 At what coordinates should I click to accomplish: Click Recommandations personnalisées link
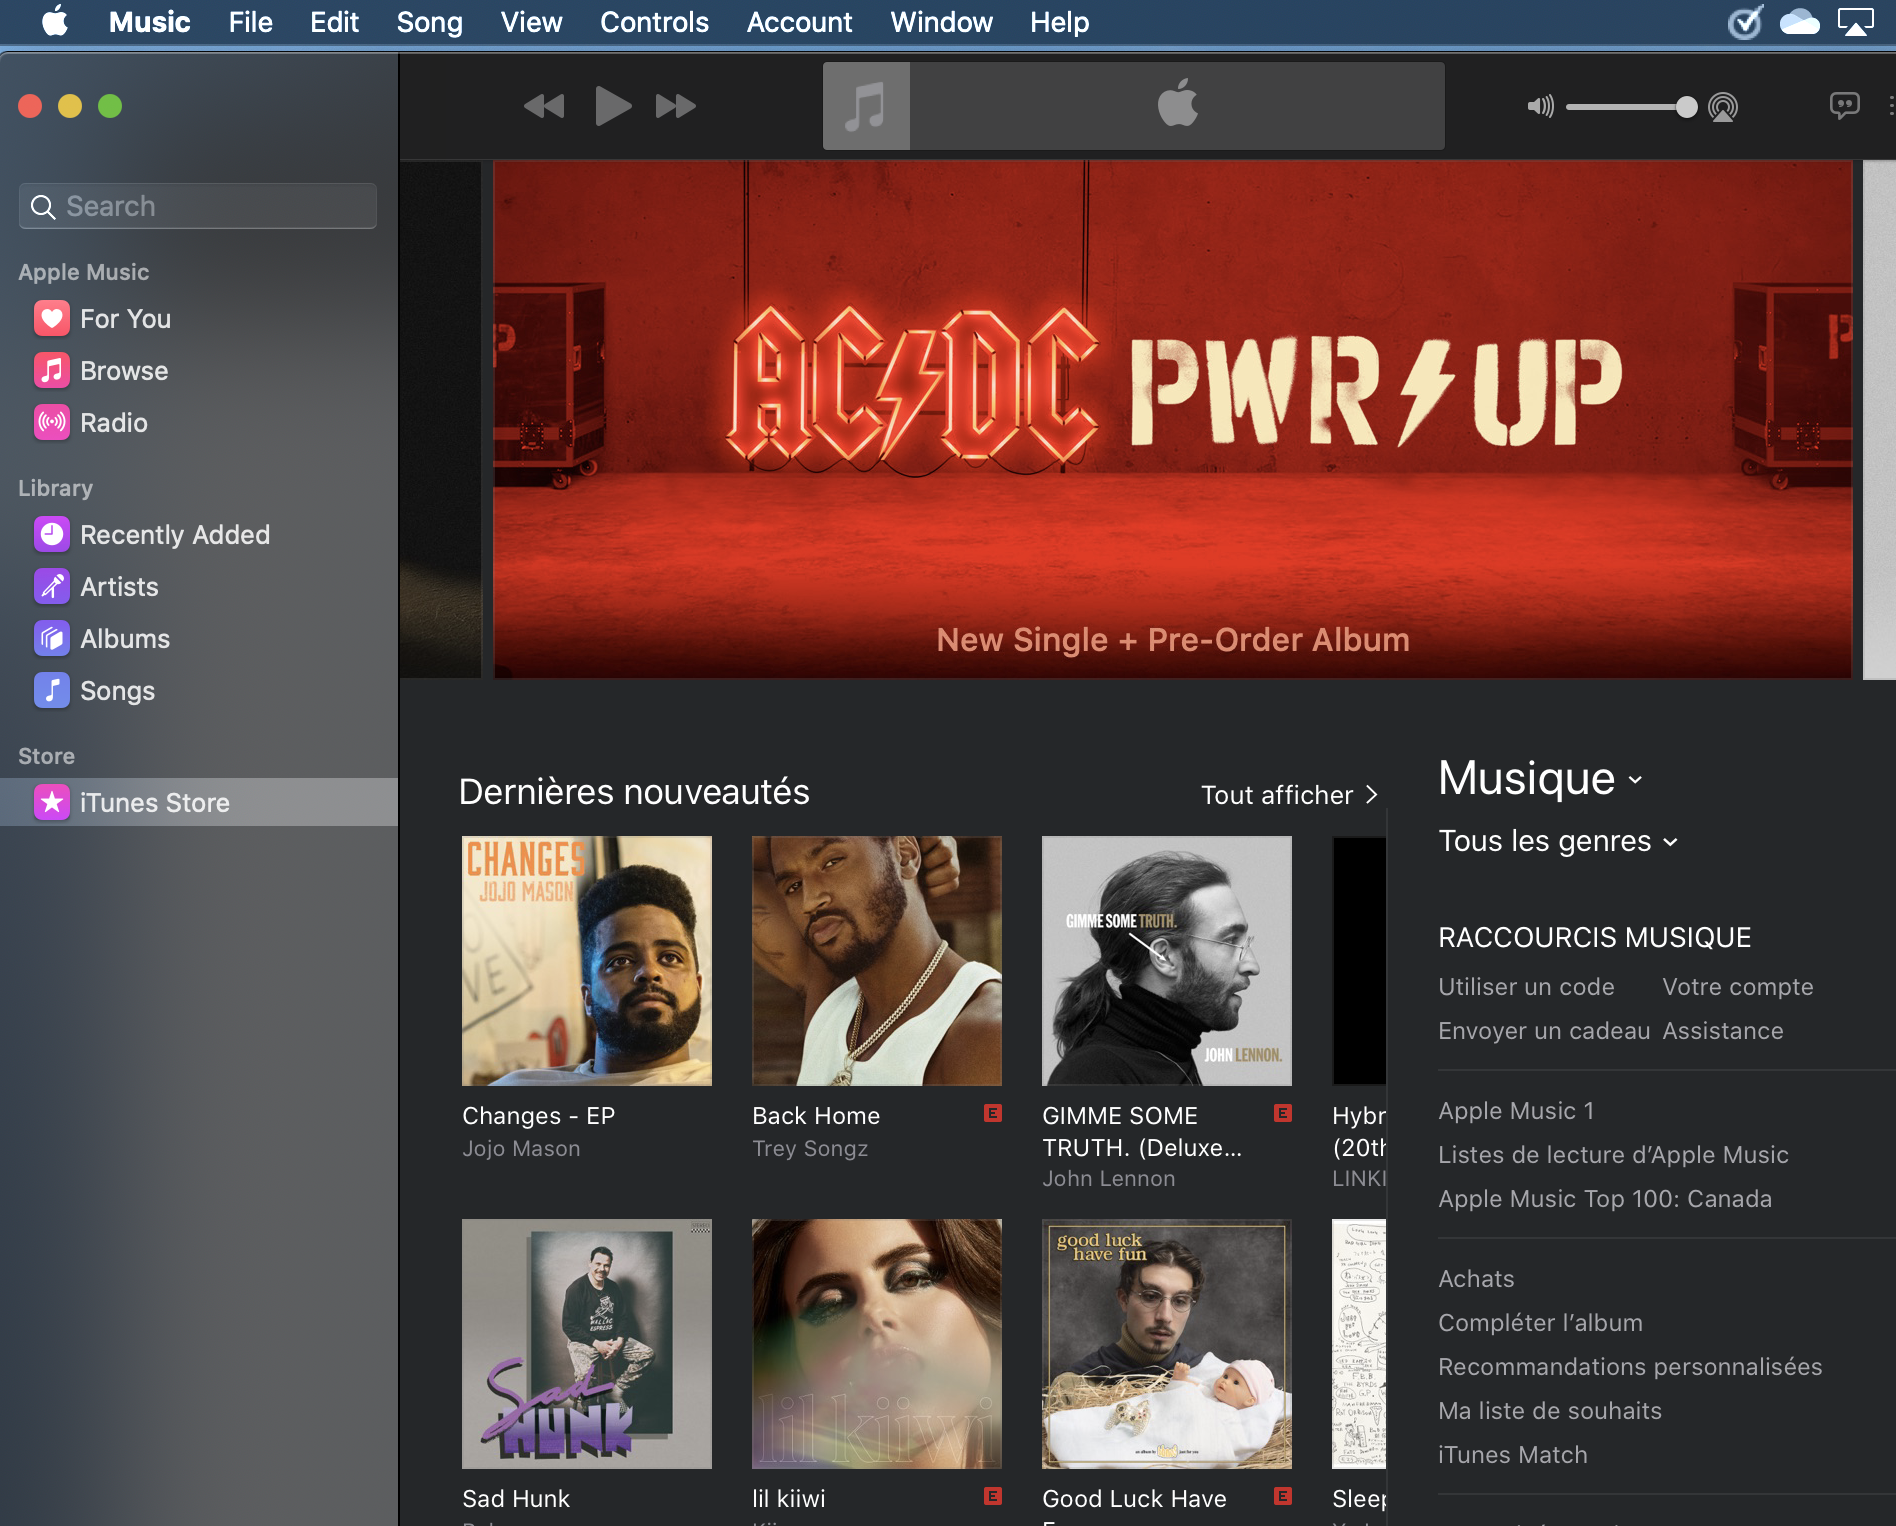pos(1630,1367)
